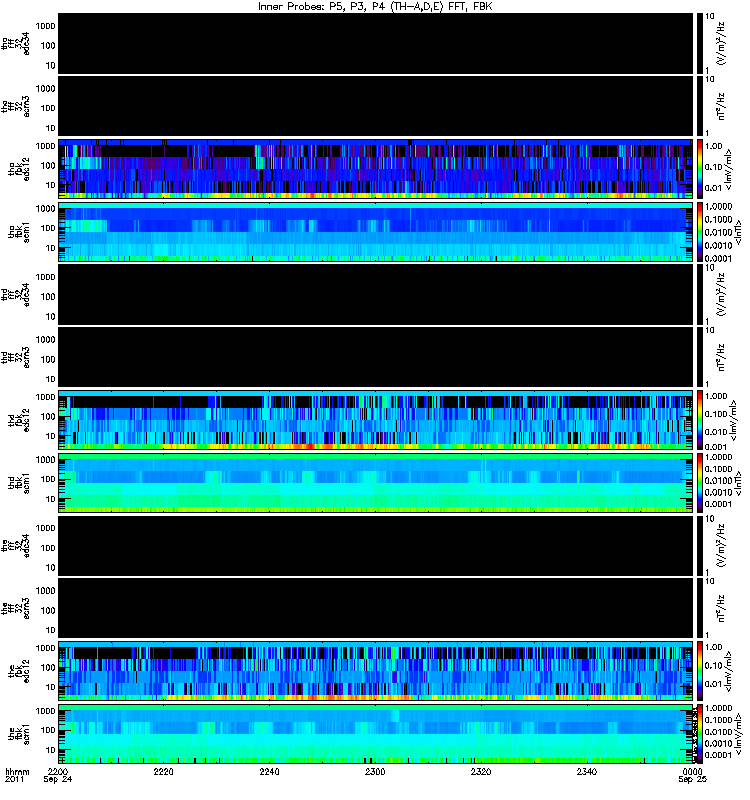750x800 pixels.
Task: Select the the fbk edc12 color bar
Action: (701, 671)
